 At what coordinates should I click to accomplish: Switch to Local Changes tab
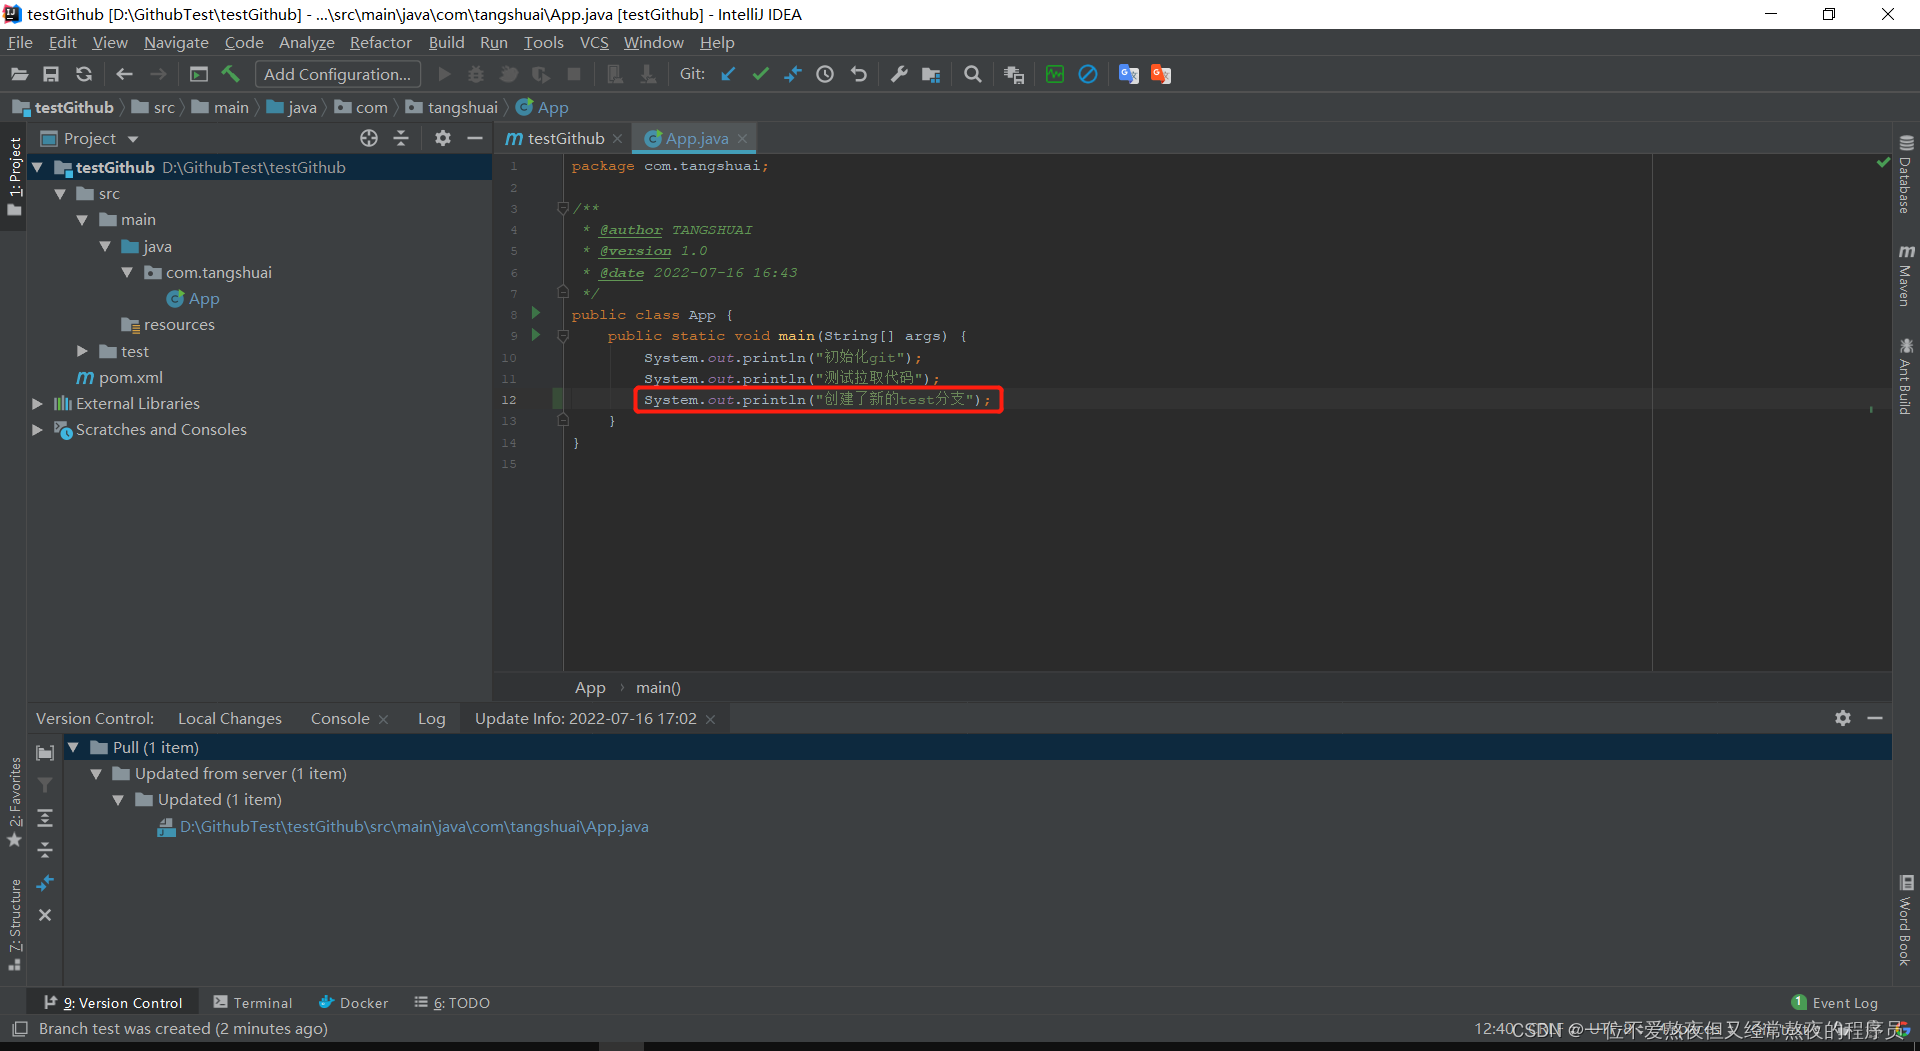[x=230, y=718]
